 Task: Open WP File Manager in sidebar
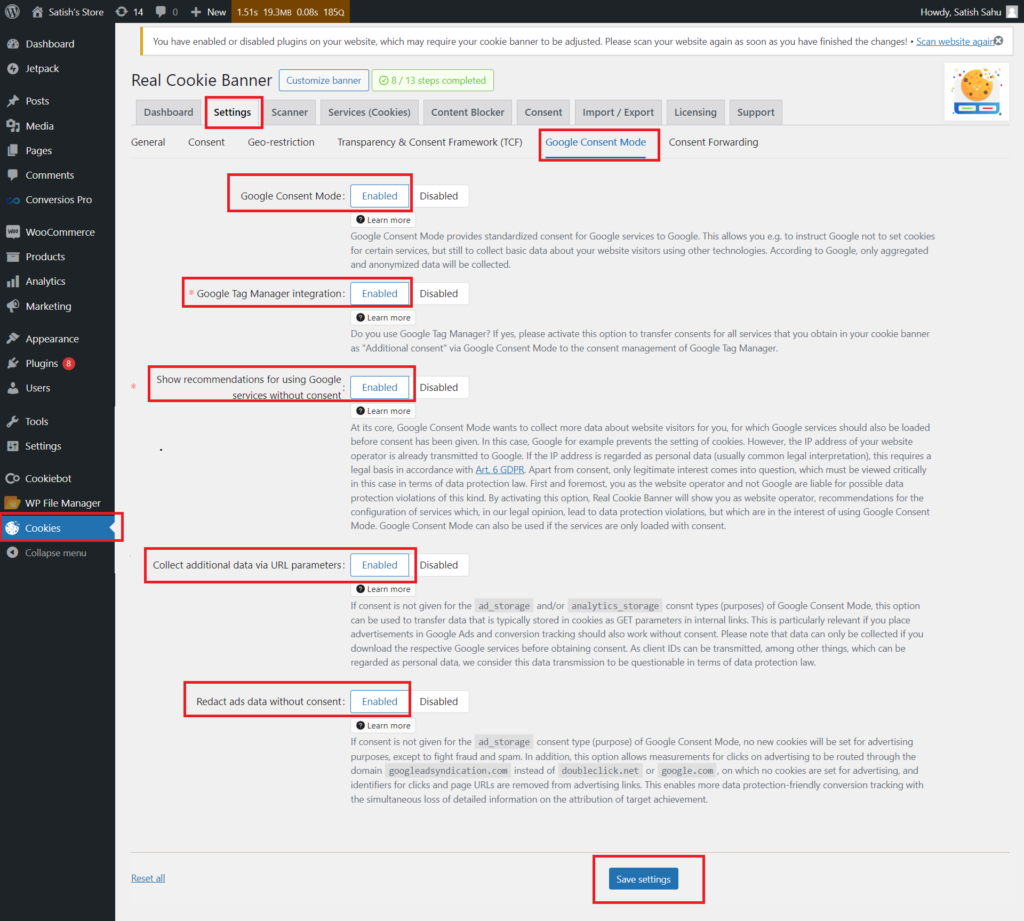(x=63, y=504)
